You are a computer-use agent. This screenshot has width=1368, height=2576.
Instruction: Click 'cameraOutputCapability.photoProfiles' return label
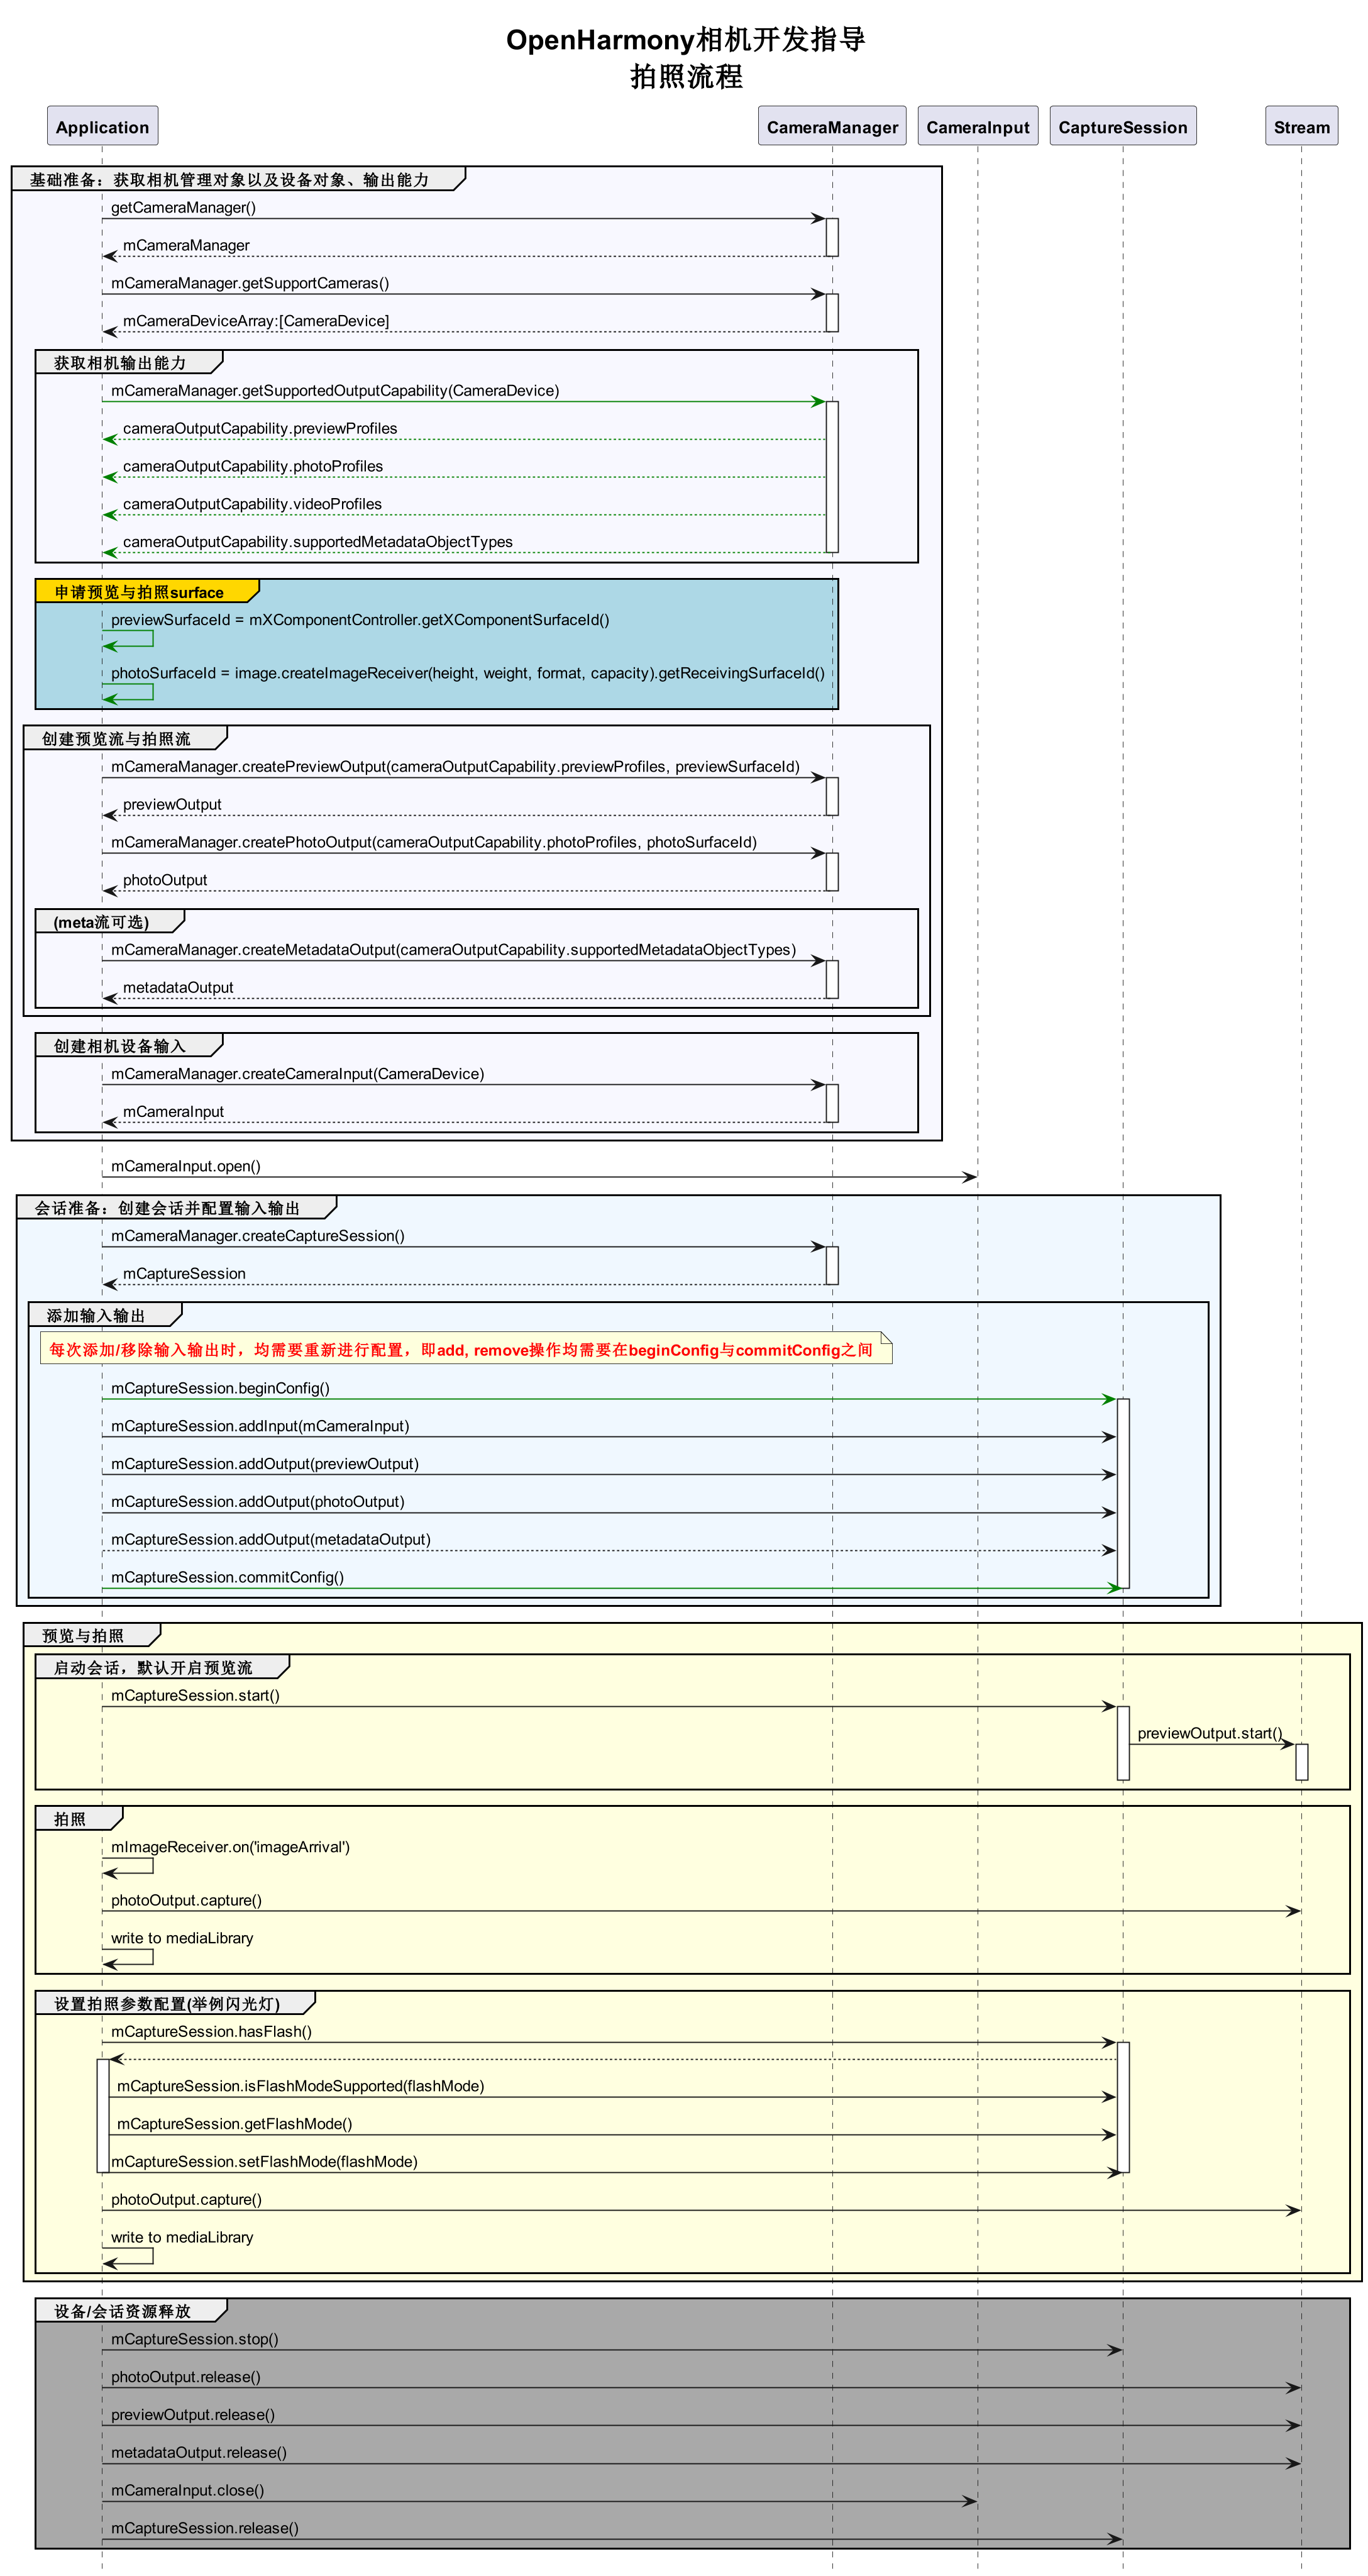253,467
